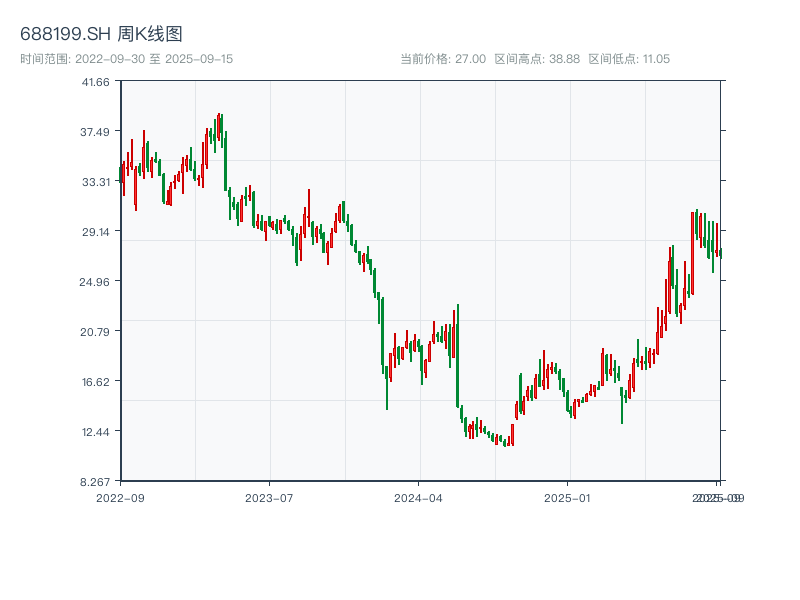
Task: Select y-axis value 37.49
Action: click(x=95, y=132)
